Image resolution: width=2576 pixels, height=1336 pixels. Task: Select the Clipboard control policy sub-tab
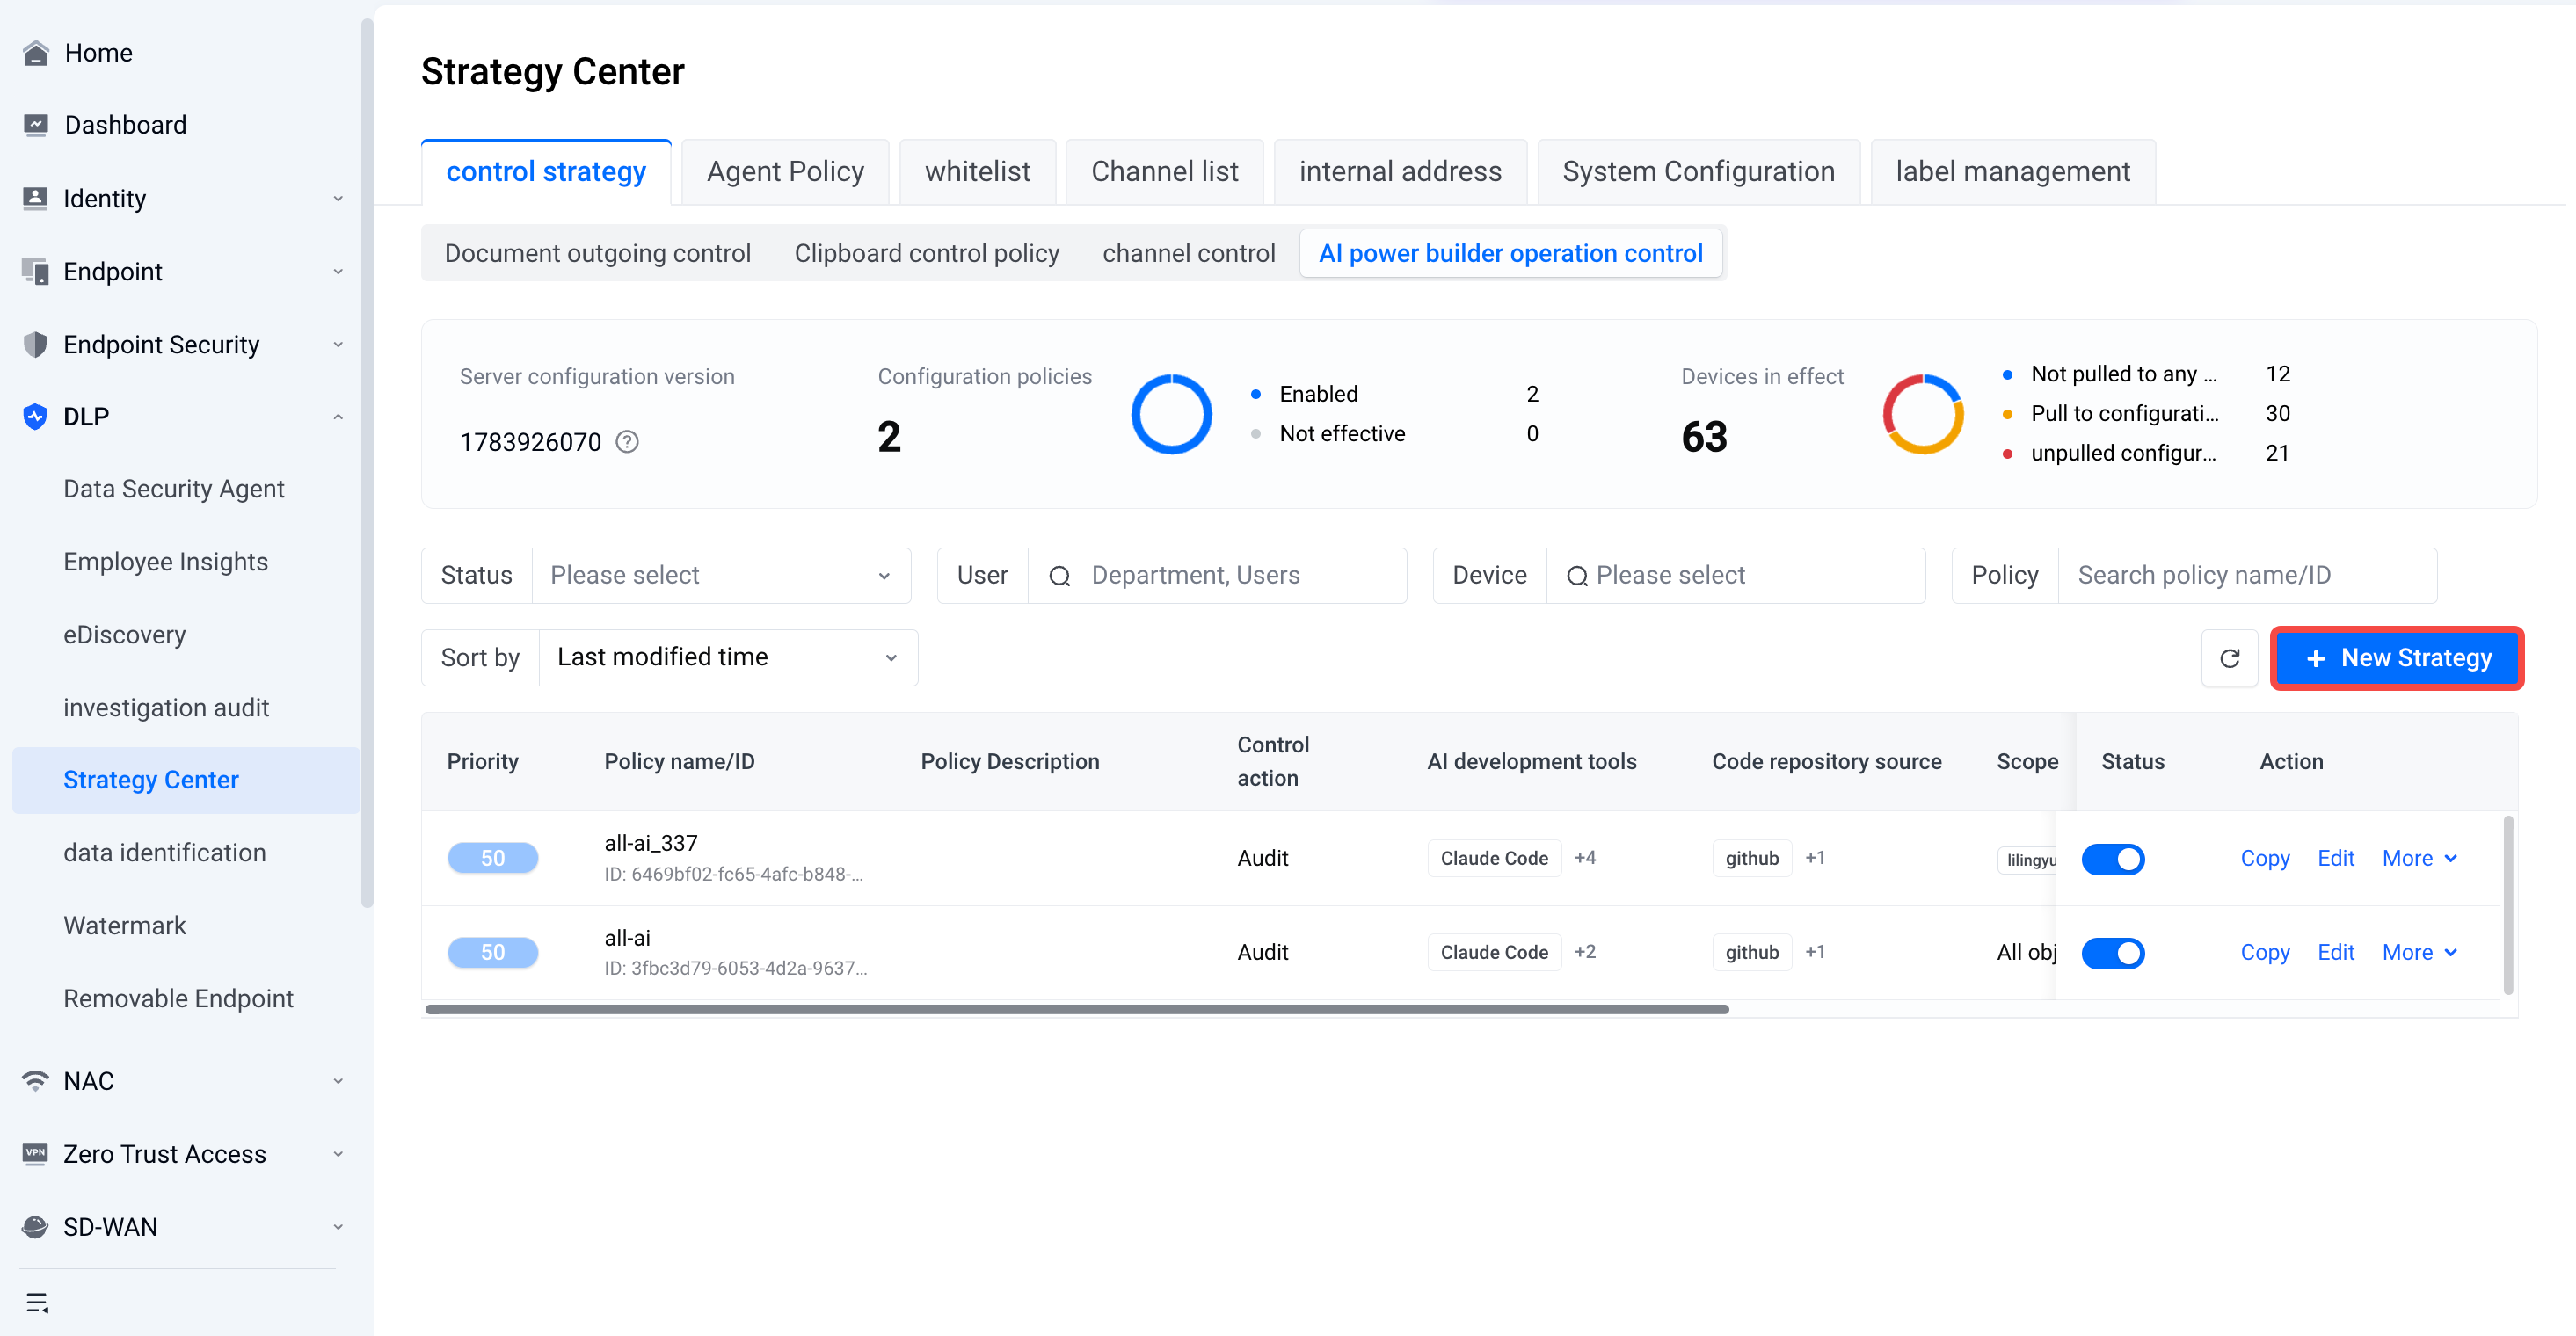click(x=926, y=253)
